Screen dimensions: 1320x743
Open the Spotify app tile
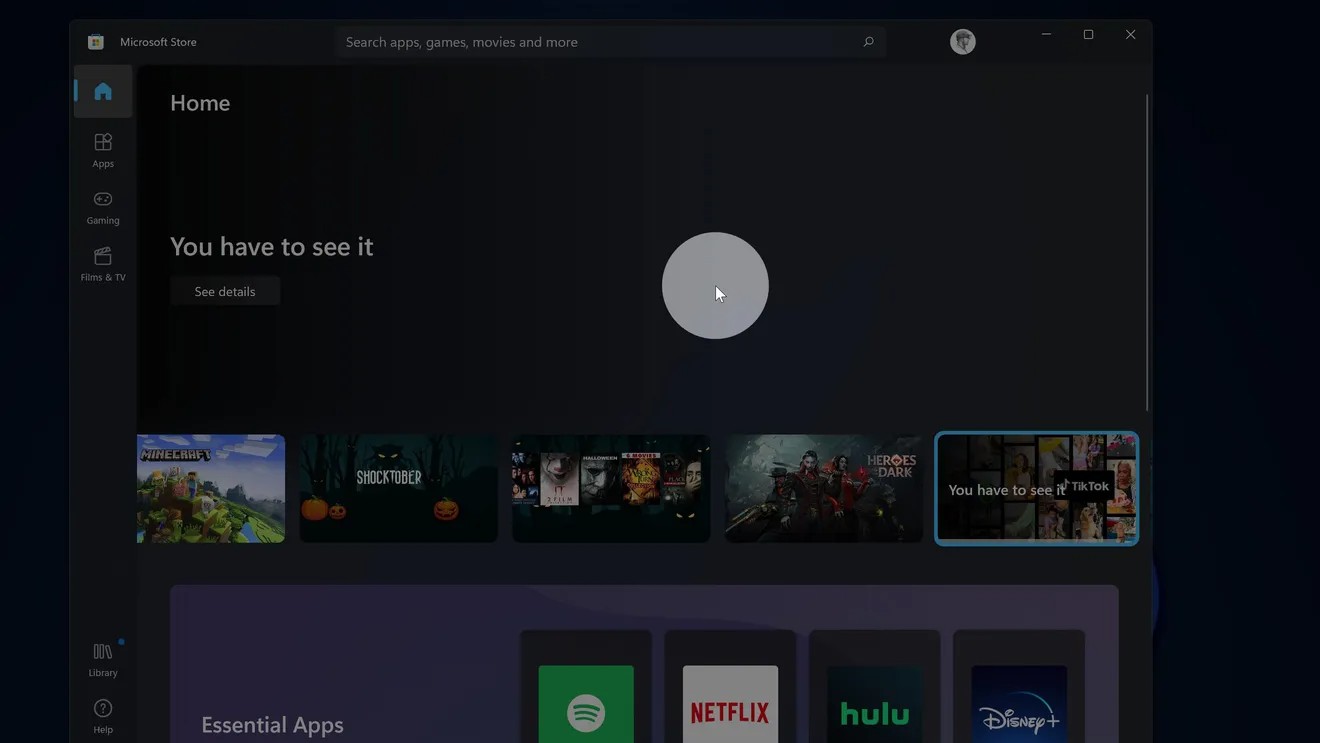(x=586, y=687)
